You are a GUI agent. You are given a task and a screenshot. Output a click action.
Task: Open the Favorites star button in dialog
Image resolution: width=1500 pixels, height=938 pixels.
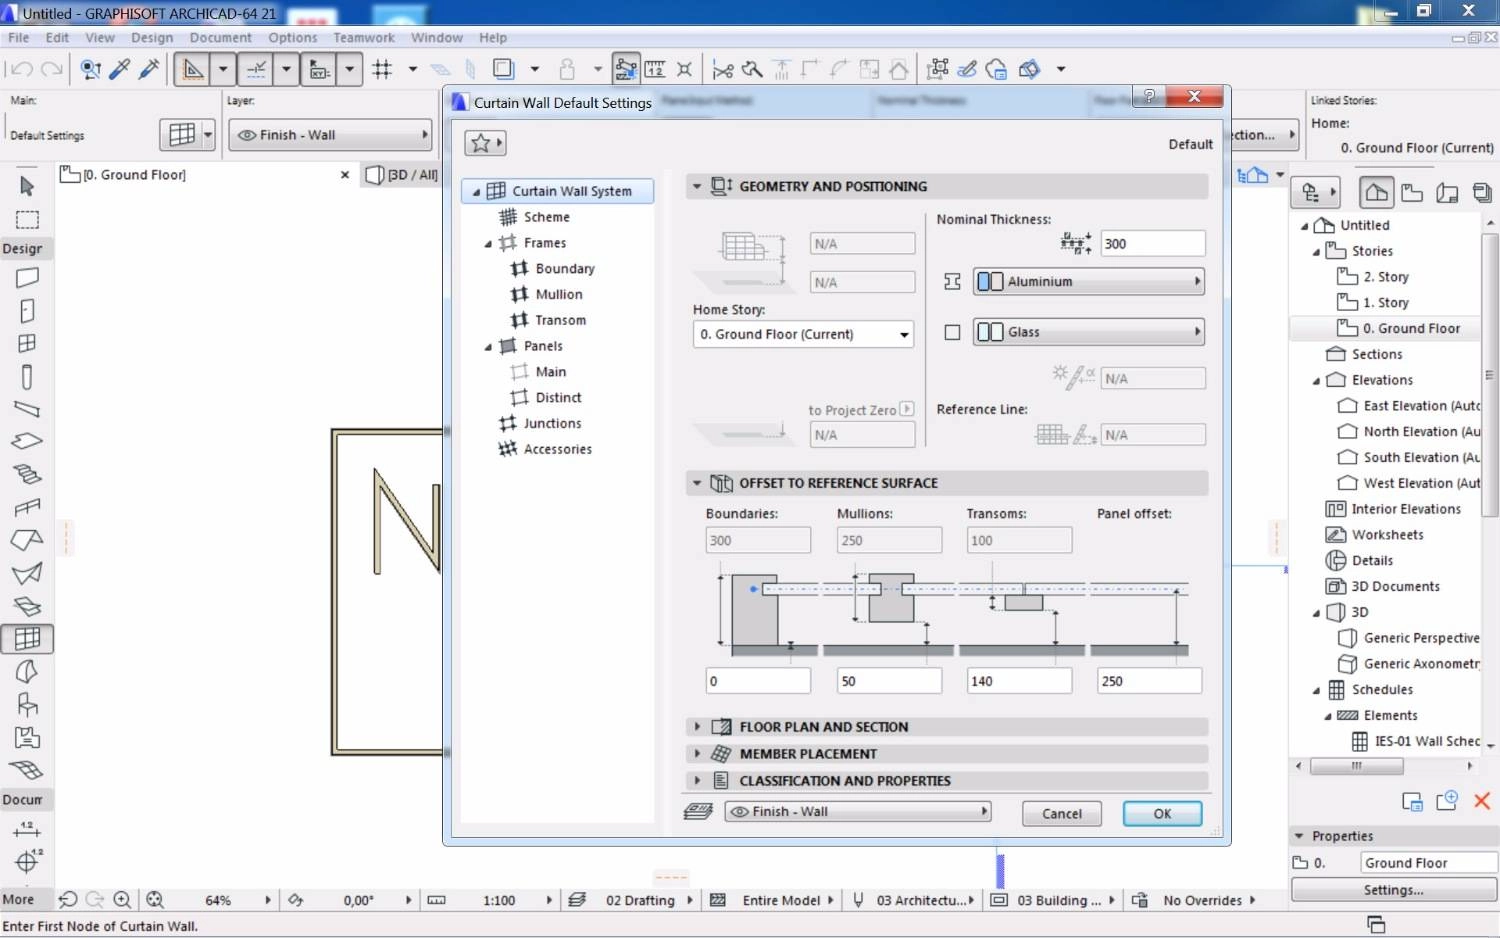pos(485,143)
